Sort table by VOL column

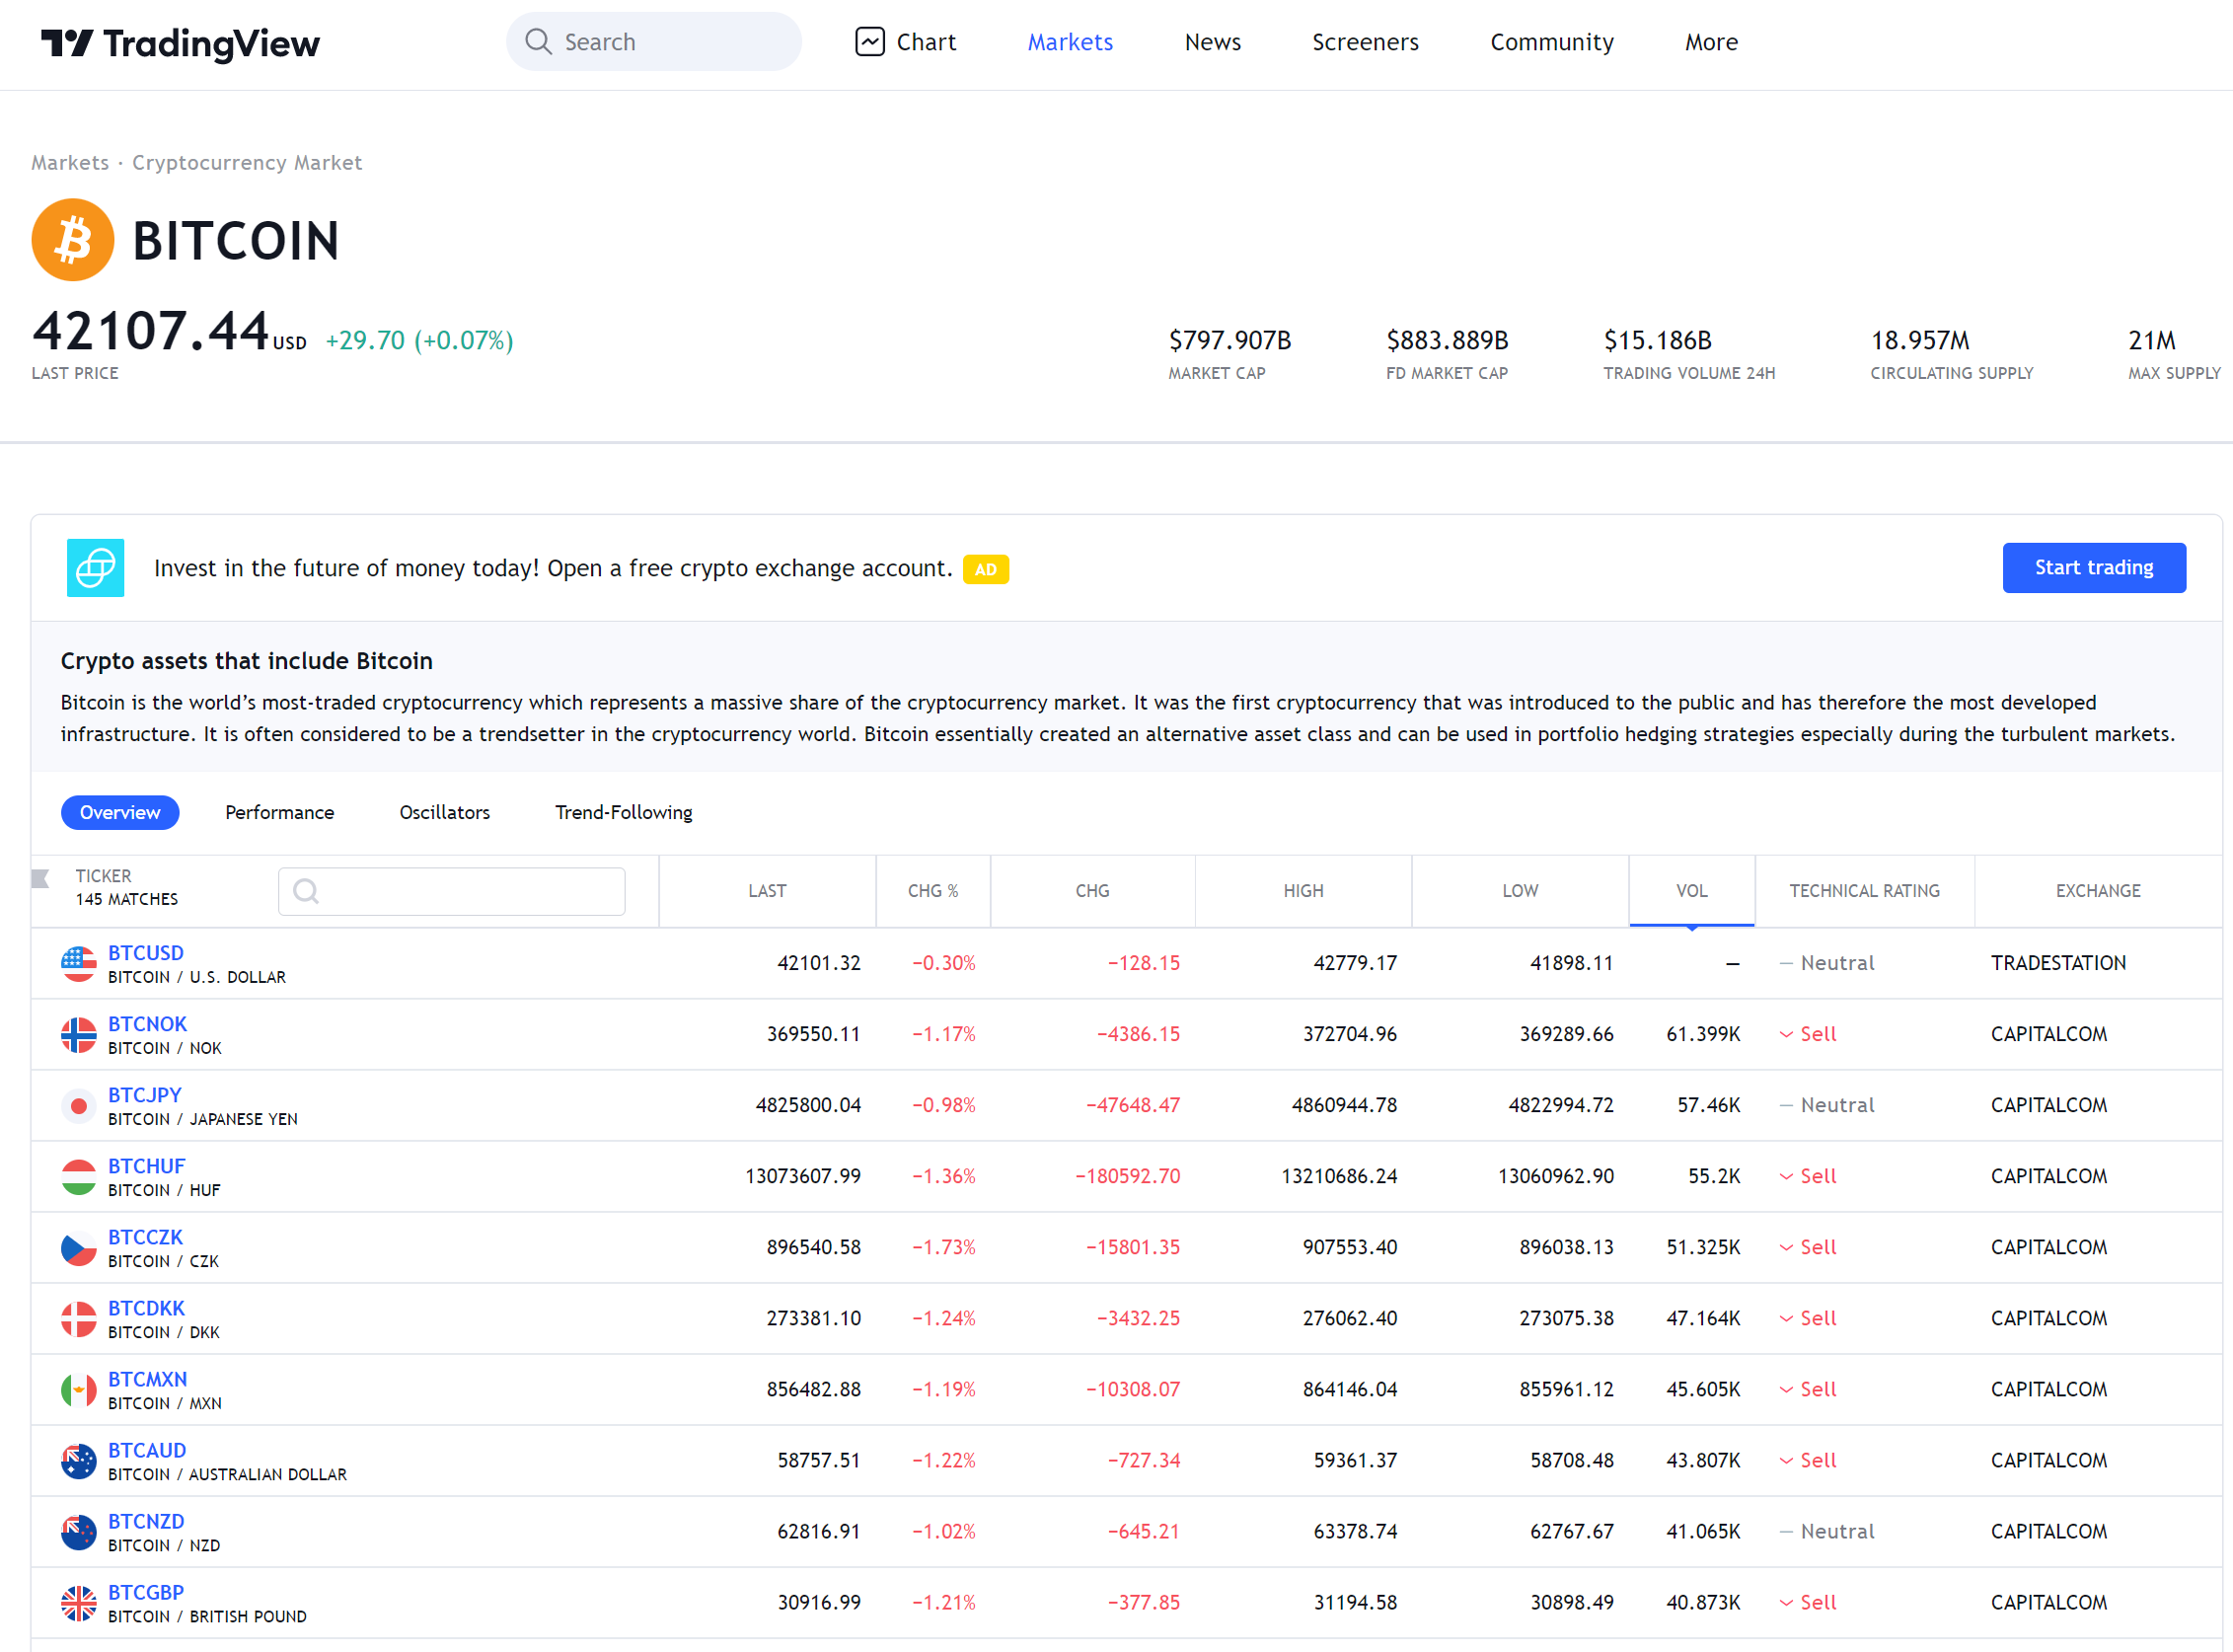pos(1691,891)
